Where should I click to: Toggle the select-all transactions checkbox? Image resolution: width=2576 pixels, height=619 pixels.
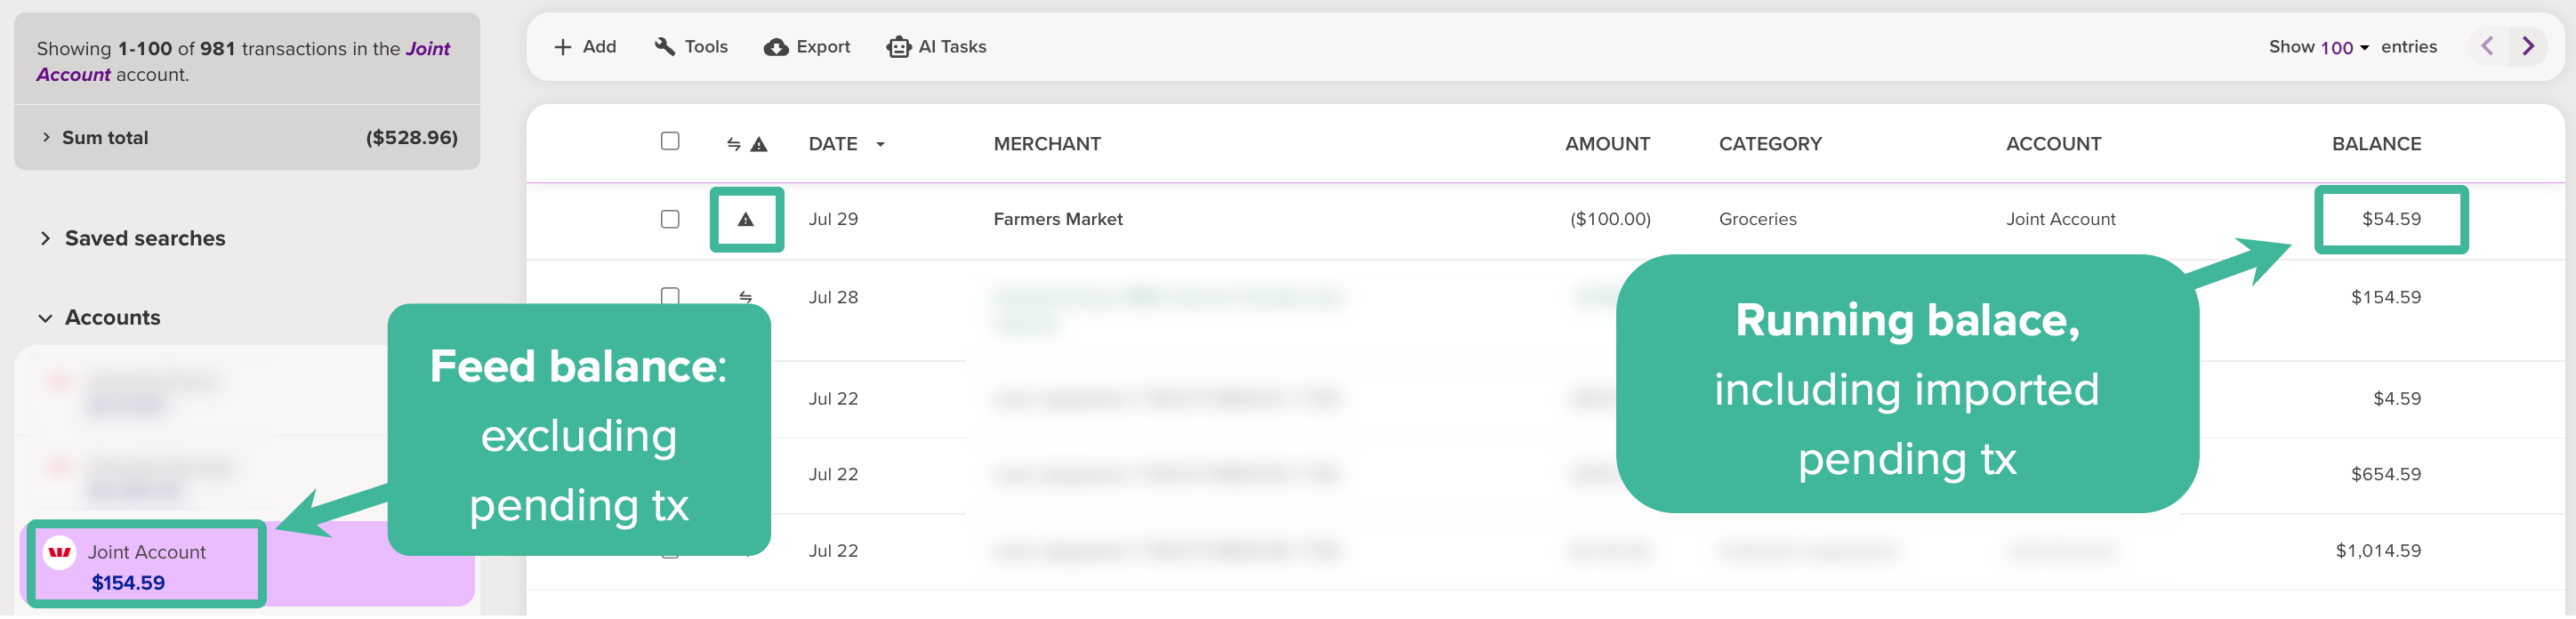click(670, 141)
